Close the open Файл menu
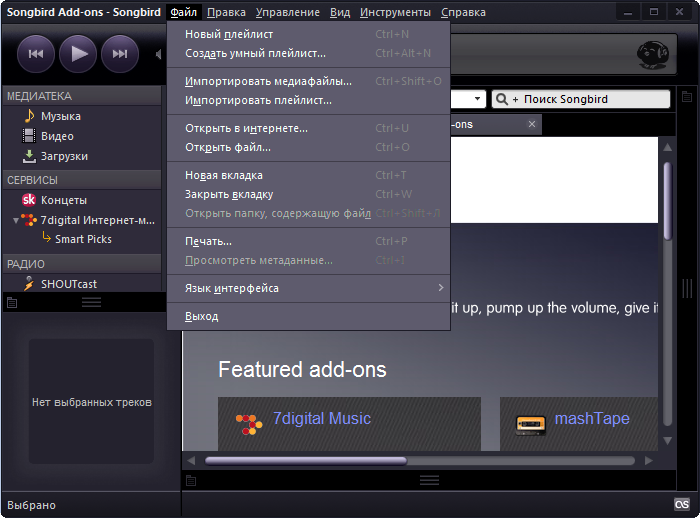Image resolution: width=700 pixels, height=518 pixels. tap(183, 12)
